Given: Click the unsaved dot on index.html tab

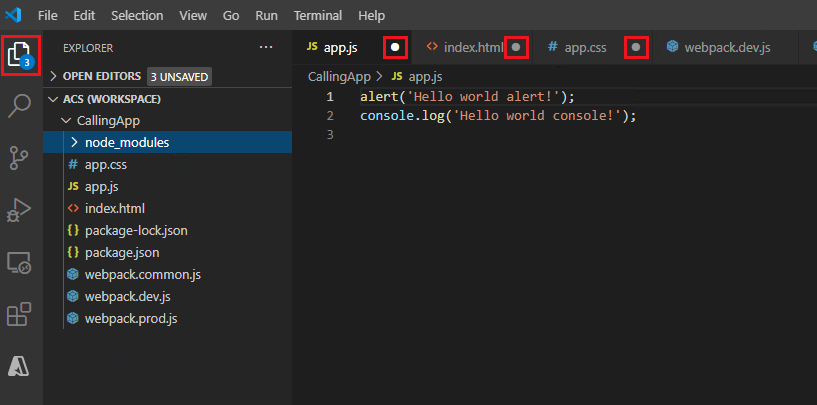Looking at the screenshot, I should pos(516,47).
